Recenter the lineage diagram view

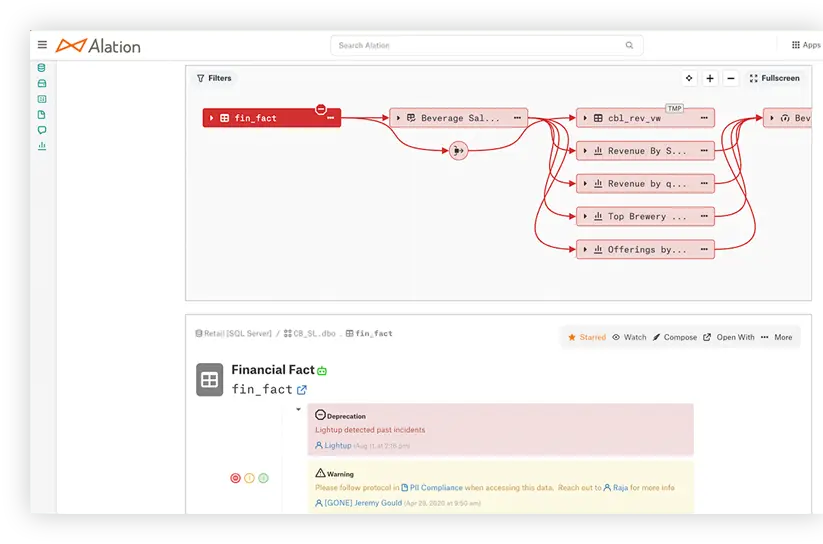[x=689, y=78]
